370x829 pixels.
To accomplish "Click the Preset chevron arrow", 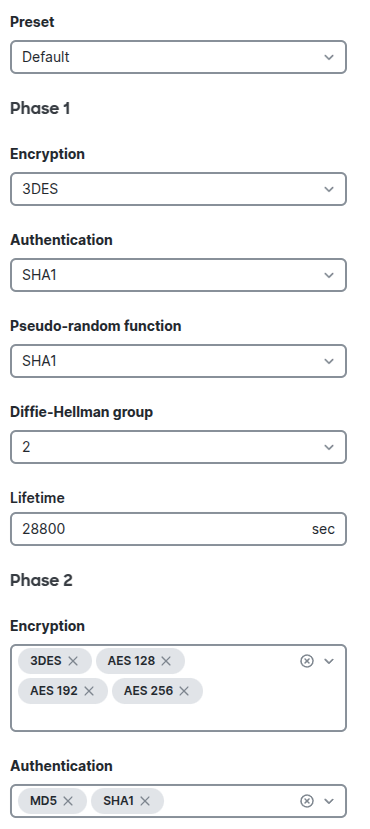I will point(329,57).
